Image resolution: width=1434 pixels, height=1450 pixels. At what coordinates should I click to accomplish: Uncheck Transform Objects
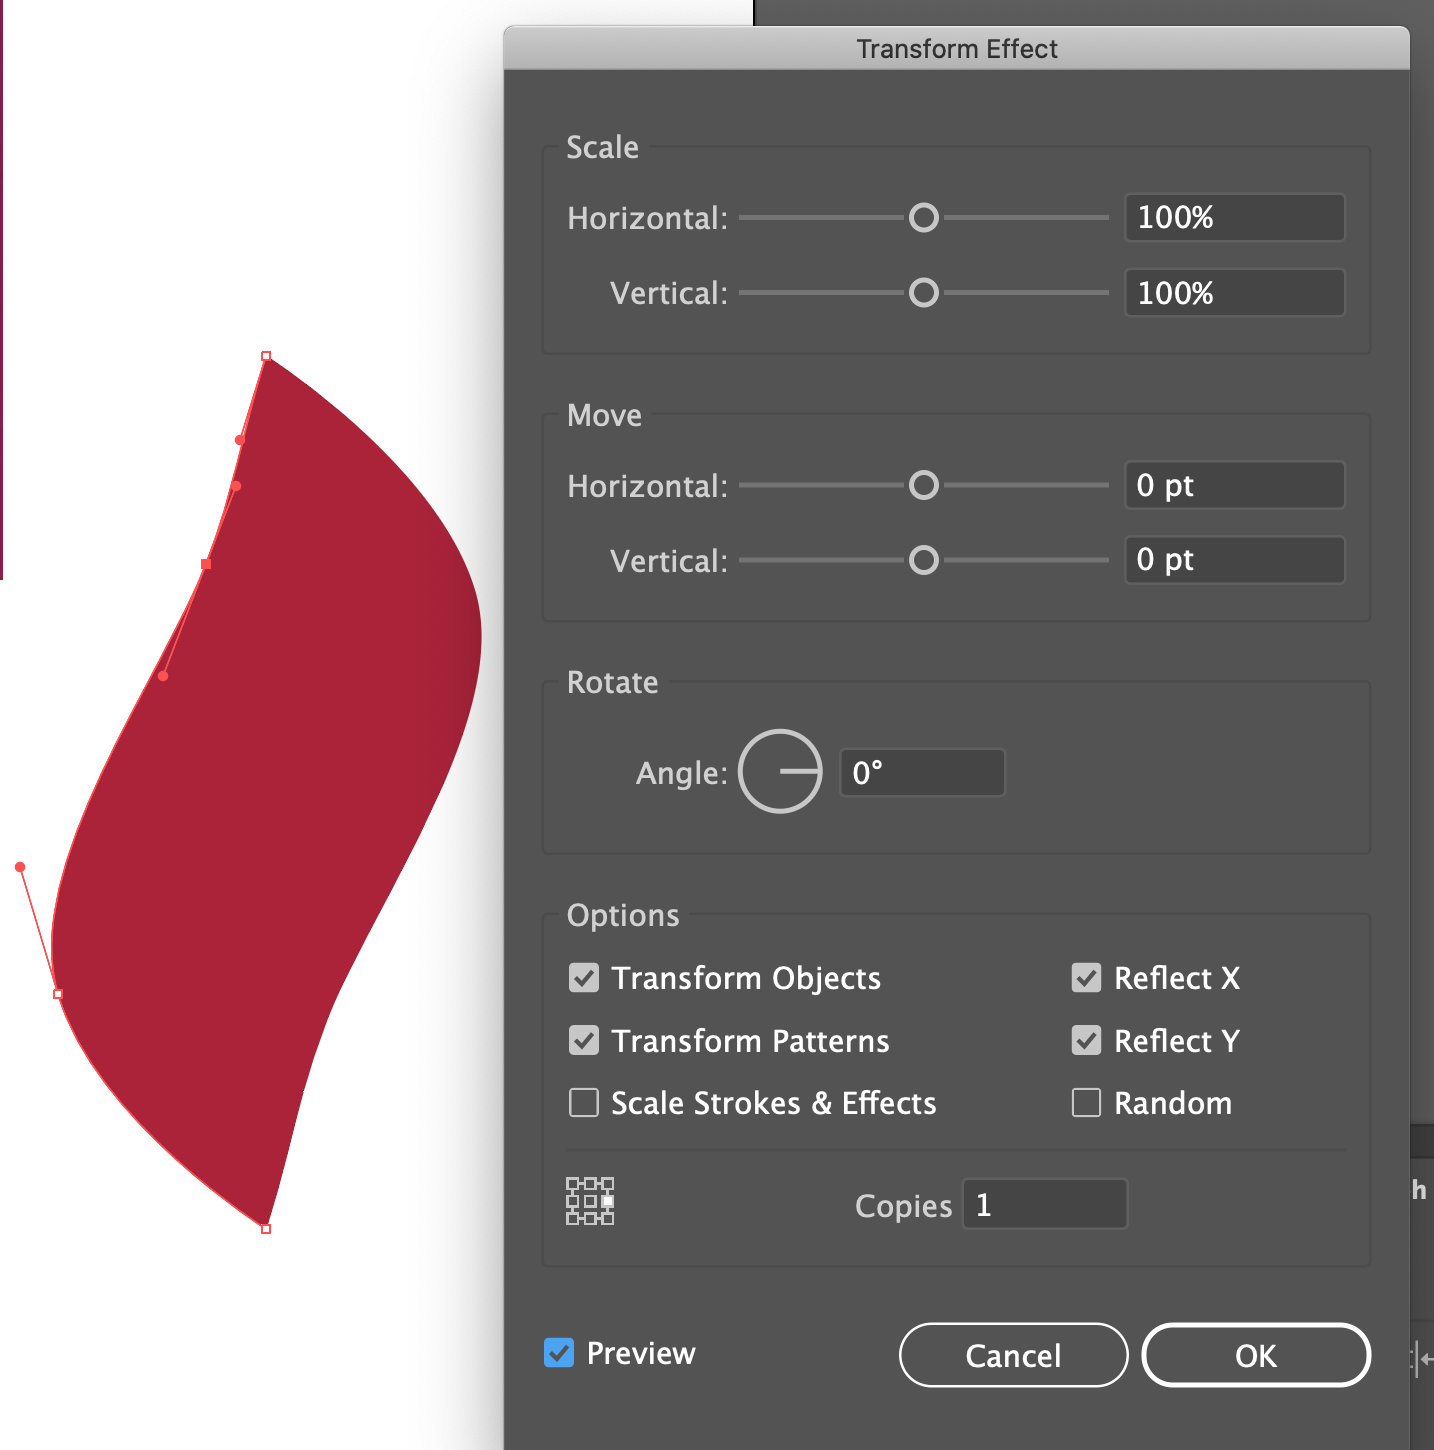coord(584,978)
